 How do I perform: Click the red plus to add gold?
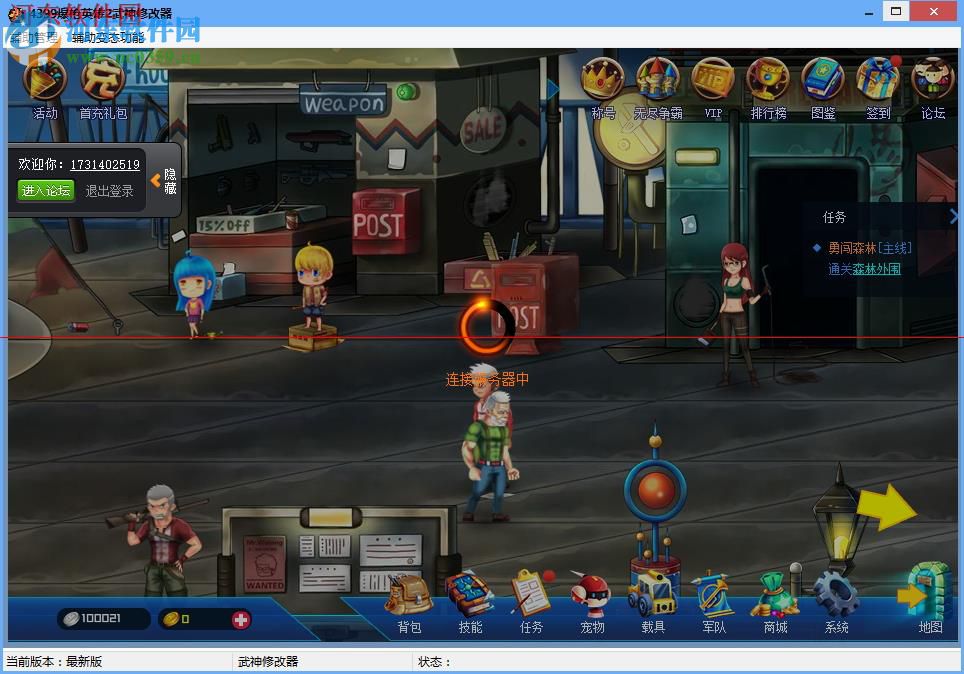coord(241,620)
